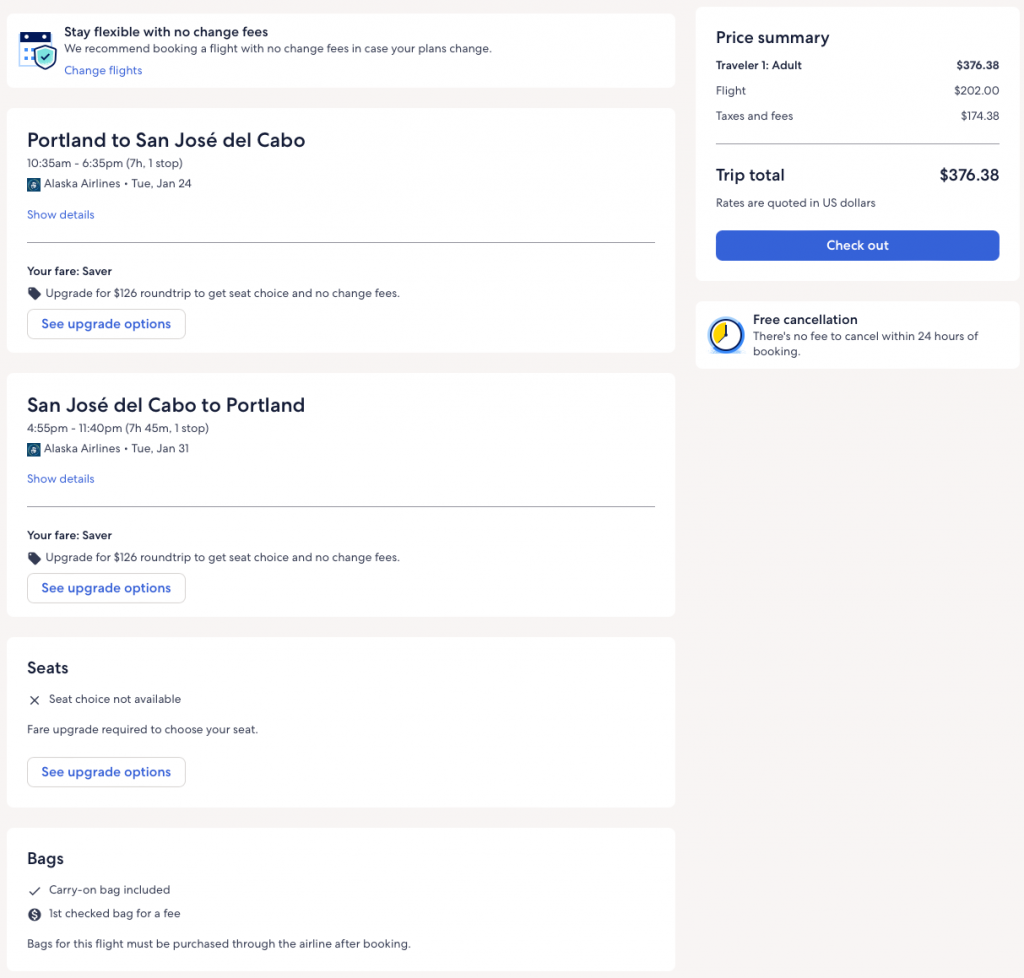This screenshot has width=1024, height=978.
Task: Click the Bags section heading
Action: click(x=46, y=859)
